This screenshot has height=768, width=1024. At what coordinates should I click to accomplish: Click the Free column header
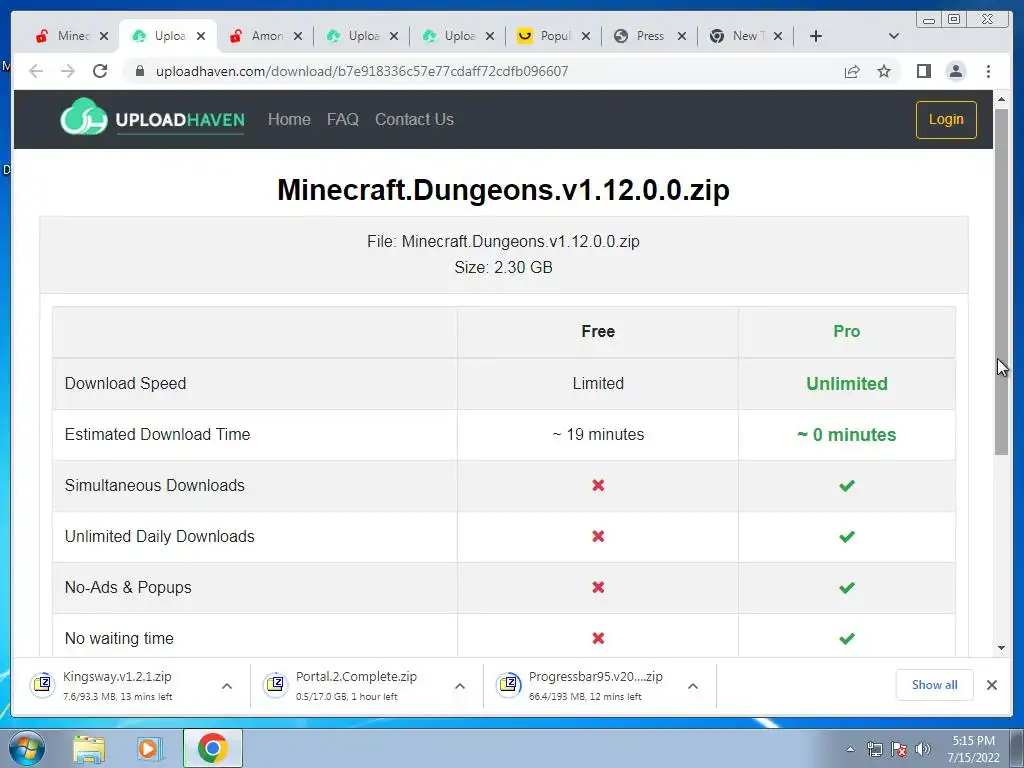pyautogui.click(x=598, y=331)
